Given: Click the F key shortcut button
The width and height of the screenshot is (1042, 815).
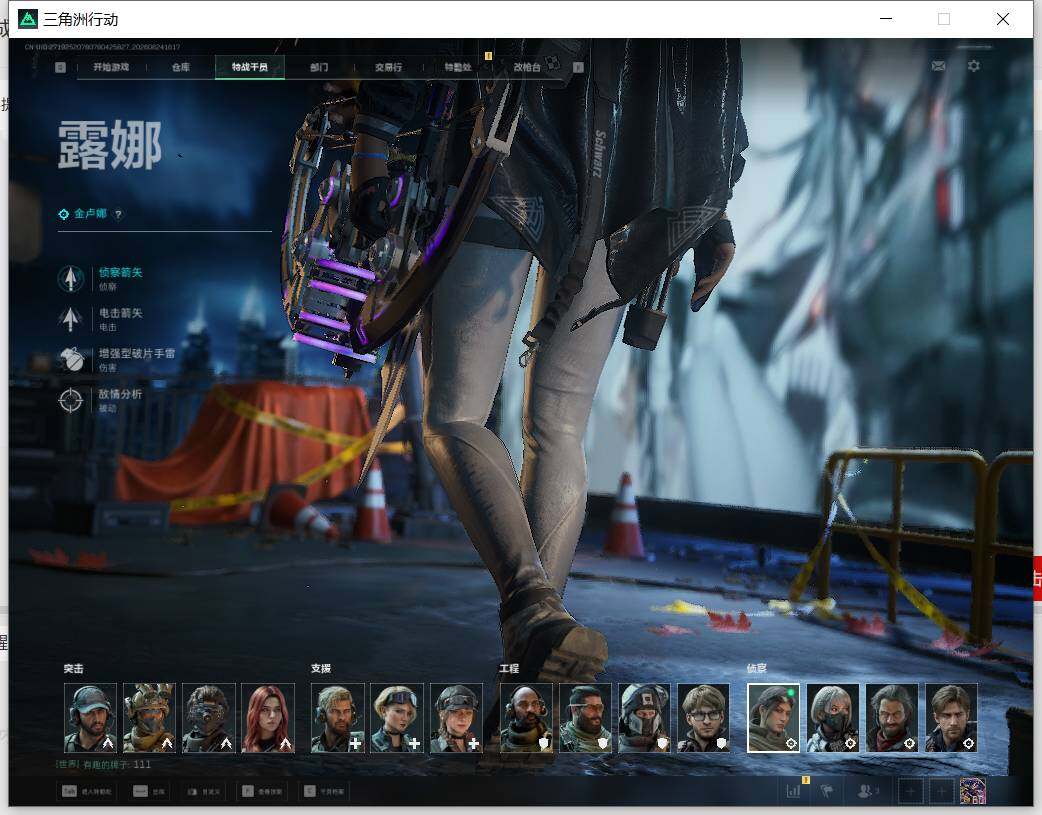Looking at the screenshot, I should [x=262, y=791].
